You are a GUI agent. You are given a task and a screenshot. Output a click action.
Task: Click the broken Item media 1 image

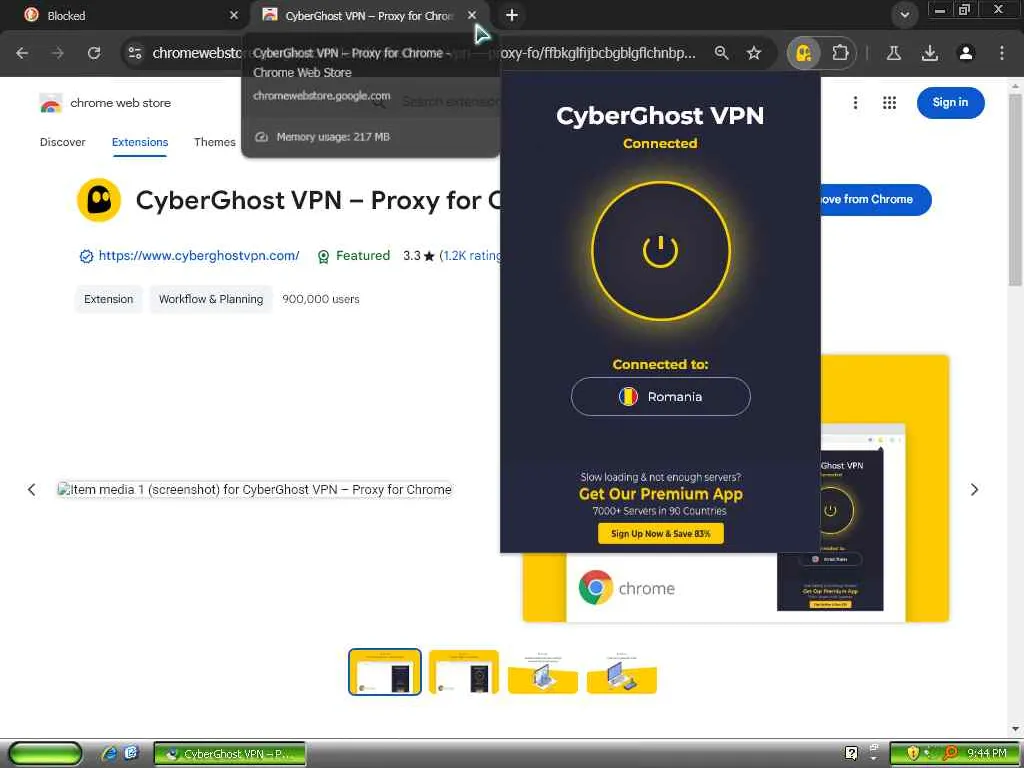255,489
